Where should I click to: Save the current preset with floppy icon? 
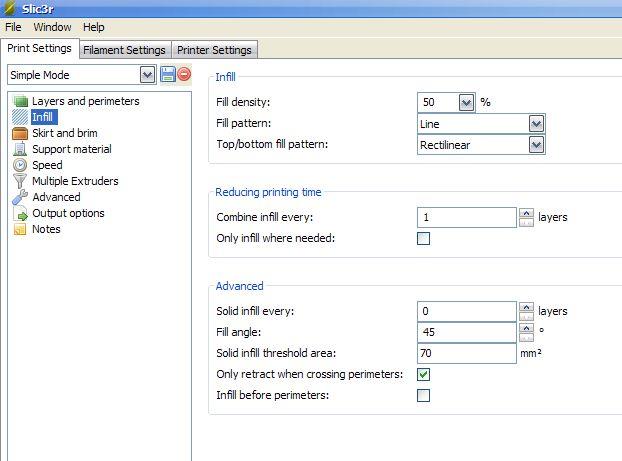point(168,75)
